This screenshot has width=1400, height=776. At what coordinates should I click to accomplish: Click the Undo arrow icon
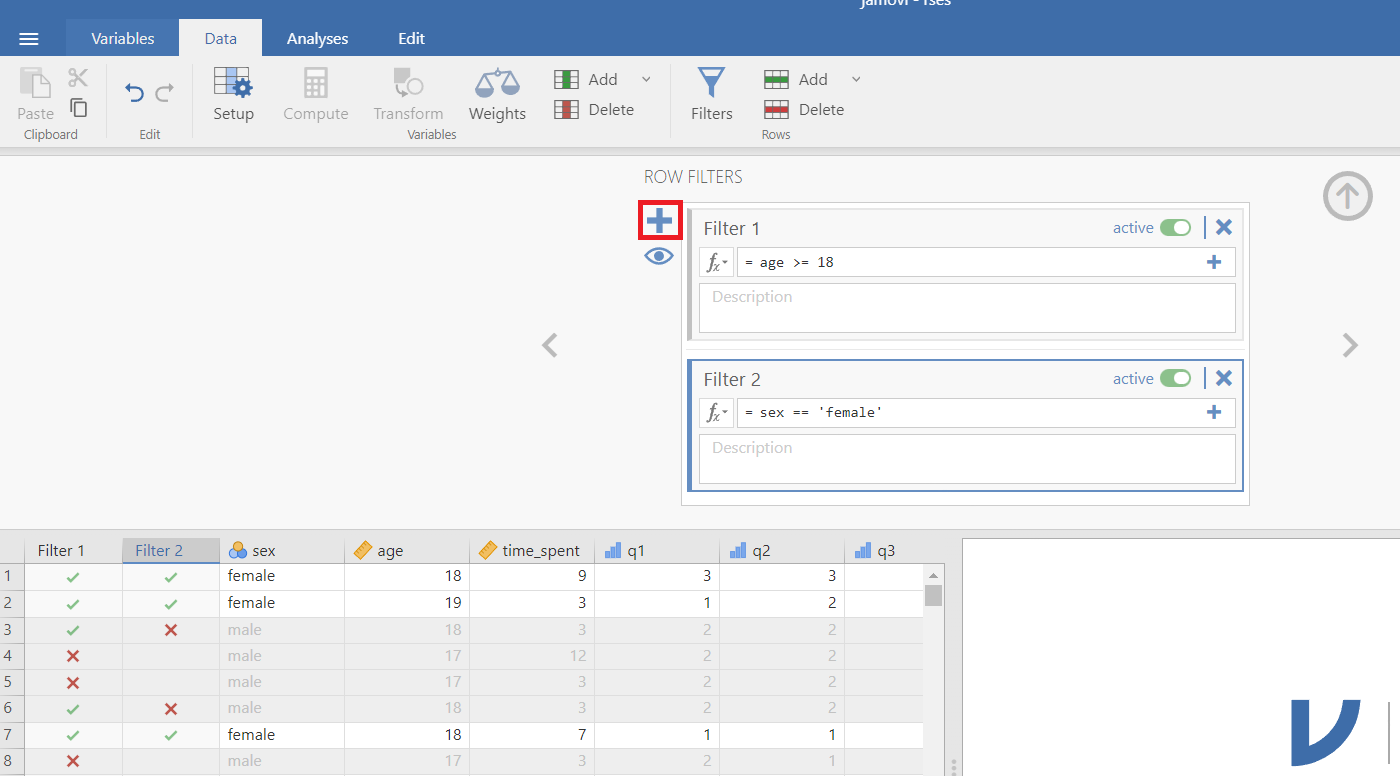tap(134, 93)
